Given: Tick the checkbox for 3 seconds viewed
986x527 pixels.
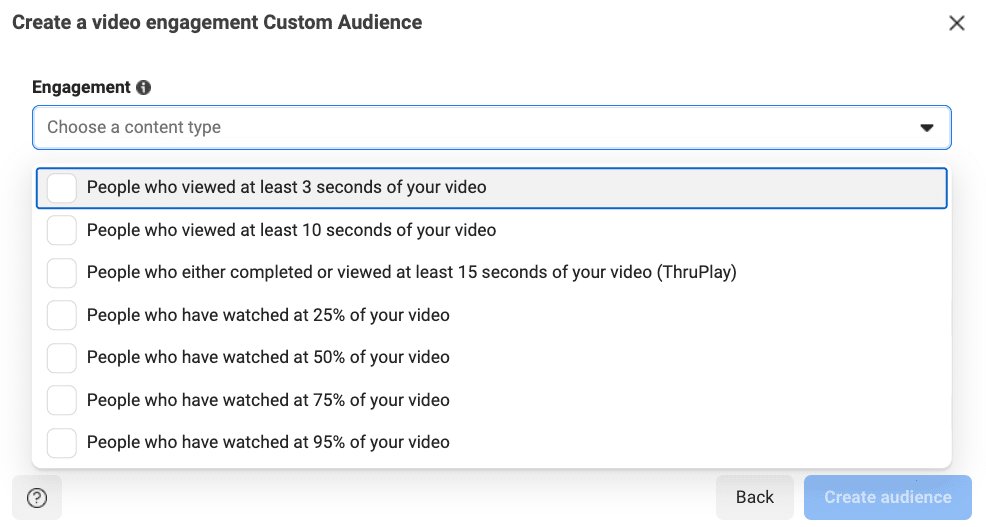Looking at the screenshot, I should point(62,187).
